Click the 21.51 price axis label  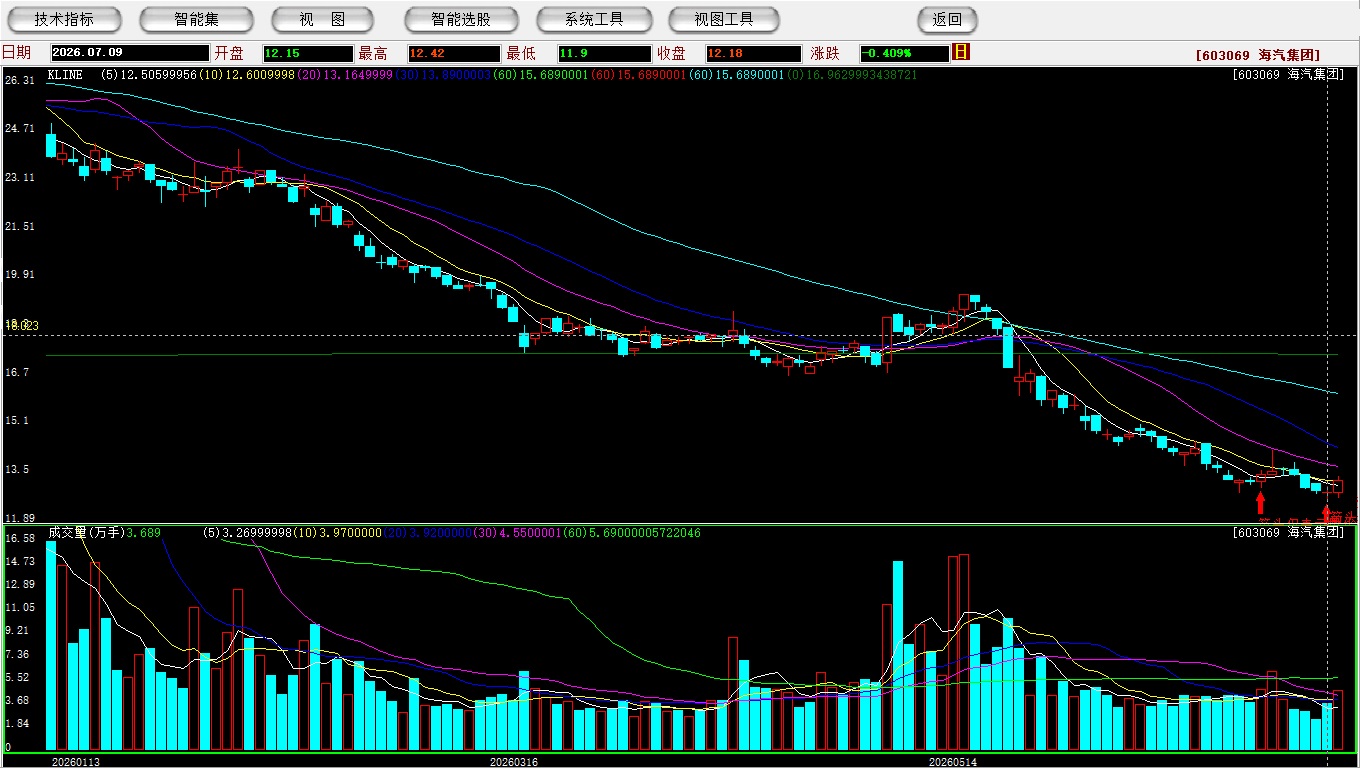[20, 226]
